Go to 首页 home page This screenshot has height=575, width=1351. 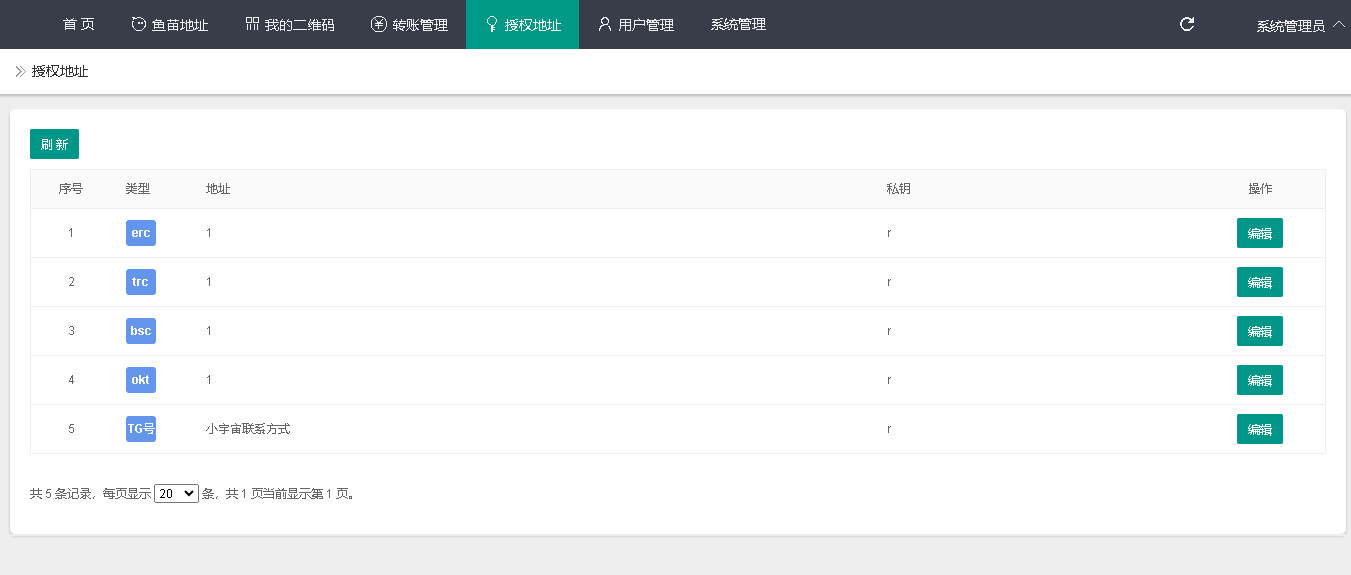pos(79,24)
